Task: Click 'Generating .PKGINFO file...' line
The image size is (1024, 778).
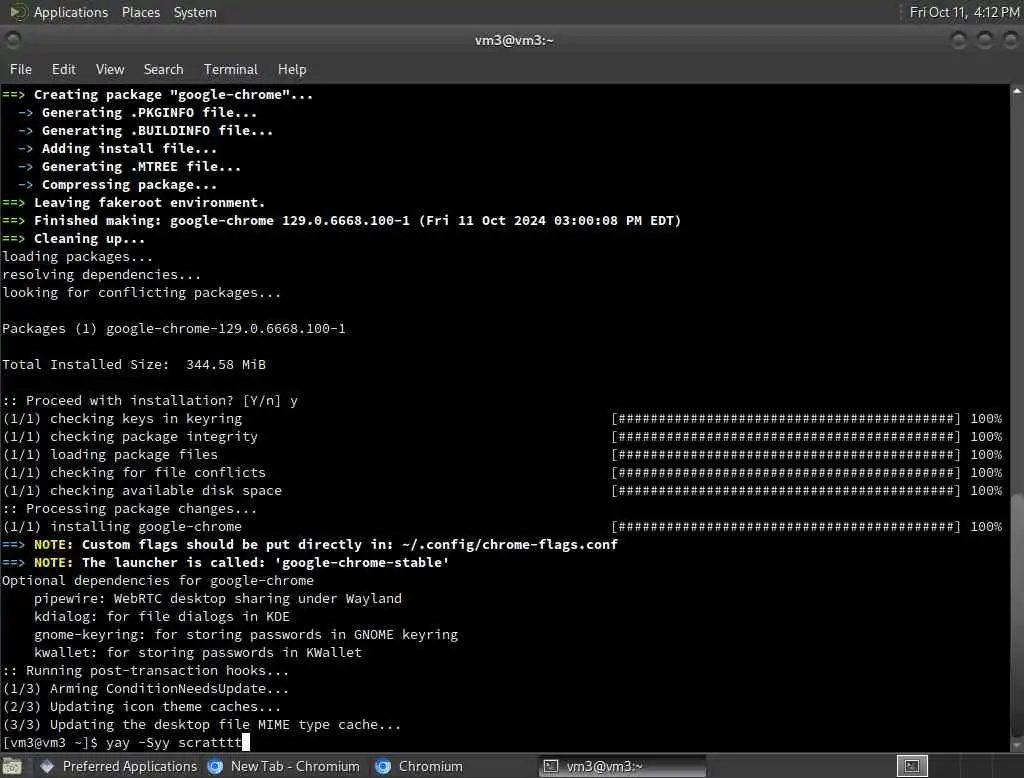Action: pyautogui.click(x=138, y=112)
